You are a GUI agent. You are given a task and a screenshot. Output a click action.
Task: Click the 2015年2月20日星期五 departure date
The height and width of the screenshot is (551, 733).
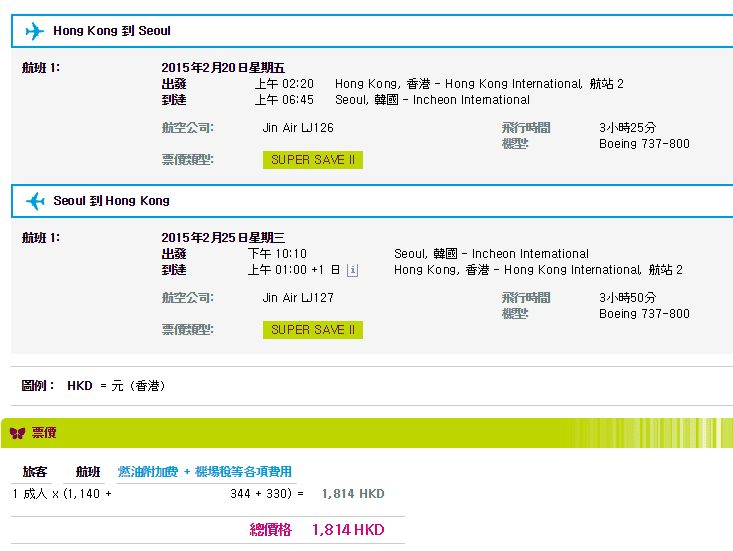coord(222,68)
